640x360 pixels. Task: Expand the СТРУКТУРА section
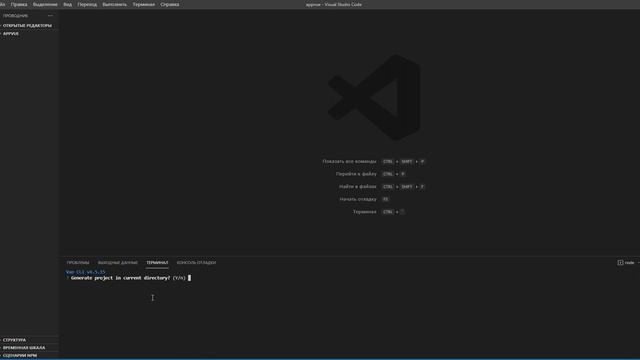[14, 340]
